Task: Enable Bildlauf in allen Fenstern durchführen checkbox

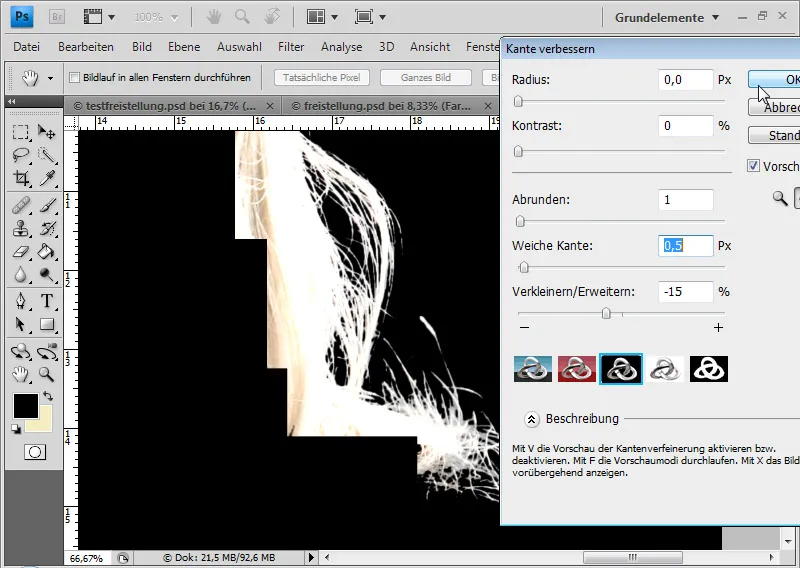Action: [74, 78]
